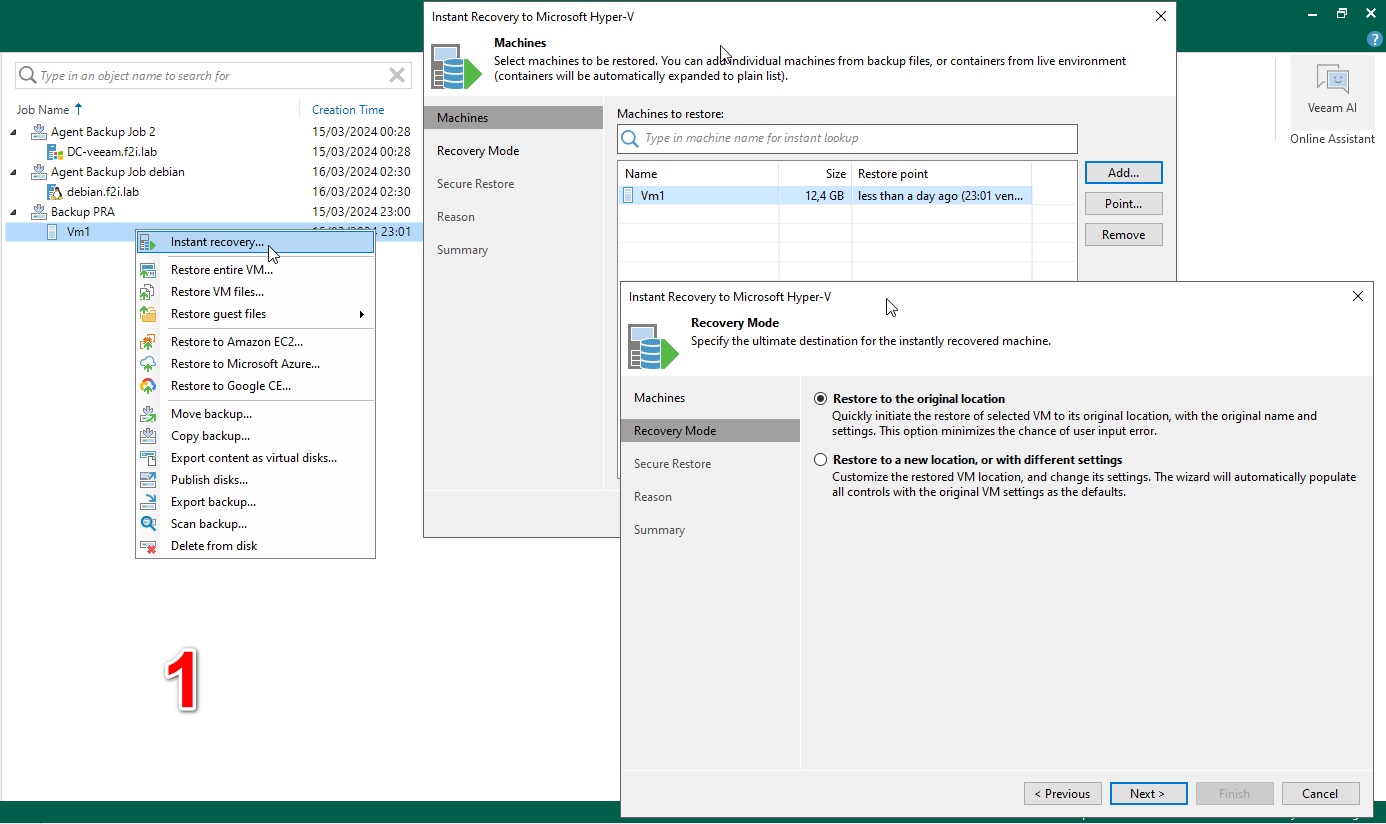
Task: Click the Instant recovery icon in context menu
Action: tap(147, 242)
